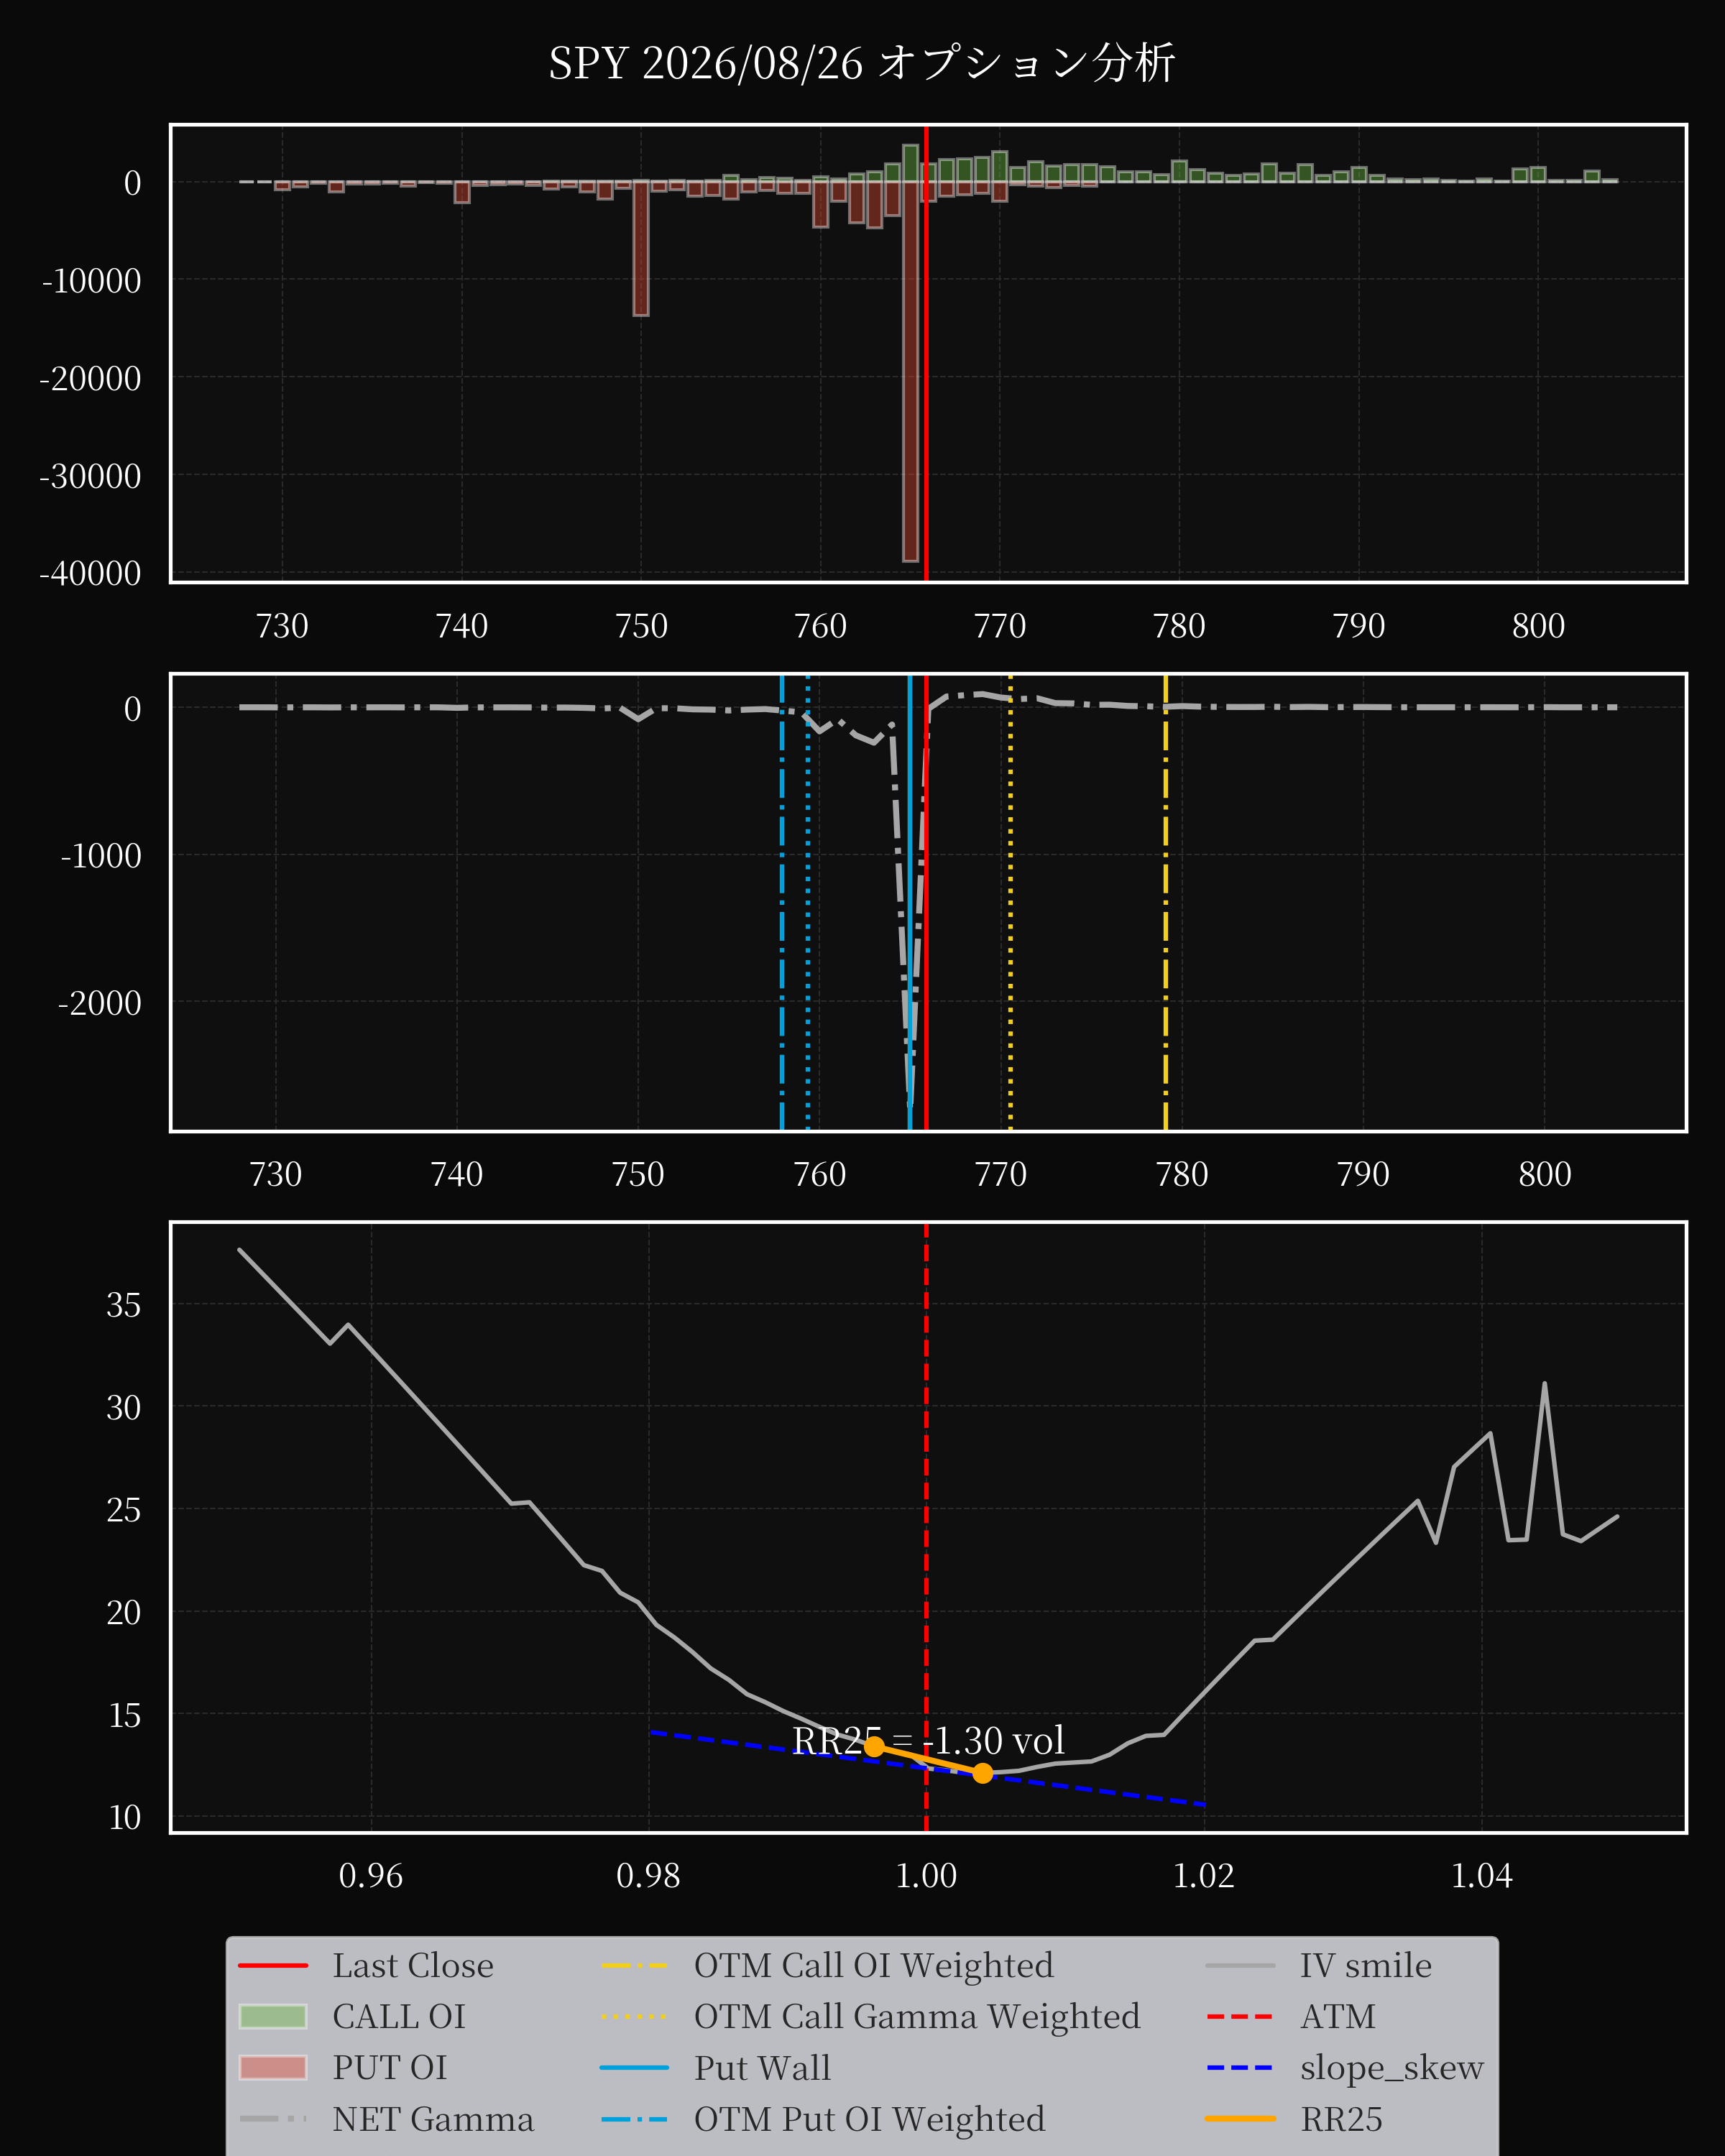Click the dotted yellow OTM Call Gamma line
Screen dimensions: 1725x2156
pyautogui.click(x=1010, y=903)
